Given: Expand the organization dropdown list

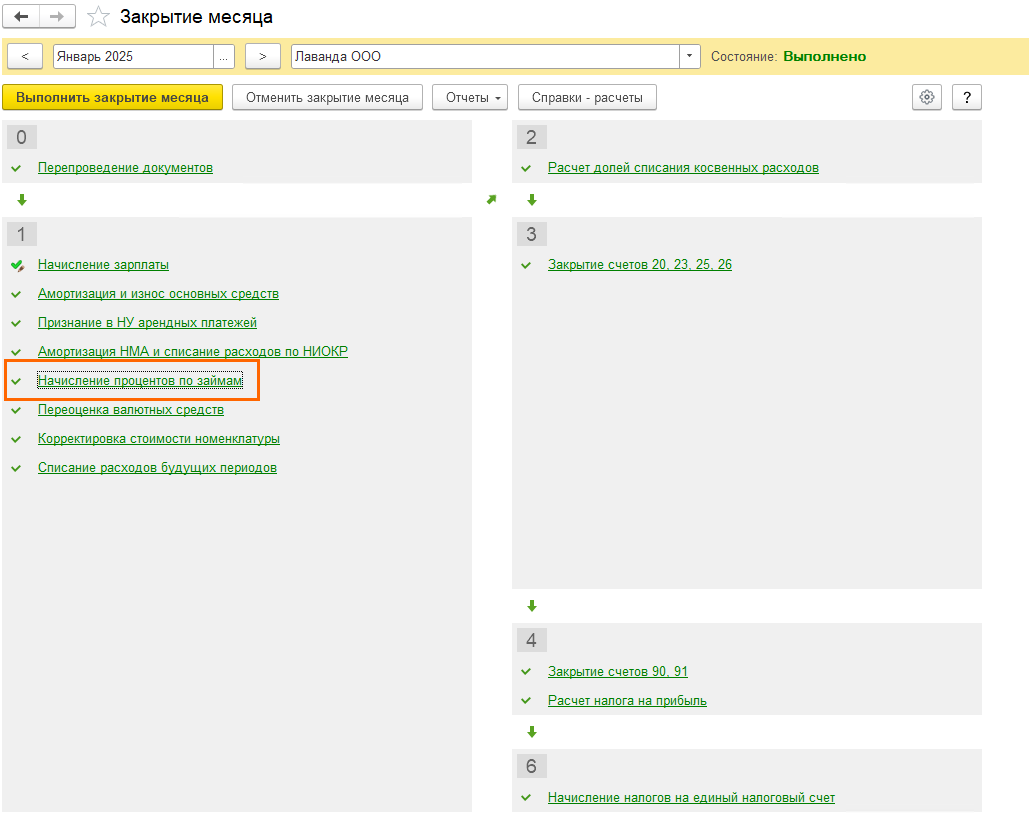Looking at the screenshot, I should click(689, 57).
